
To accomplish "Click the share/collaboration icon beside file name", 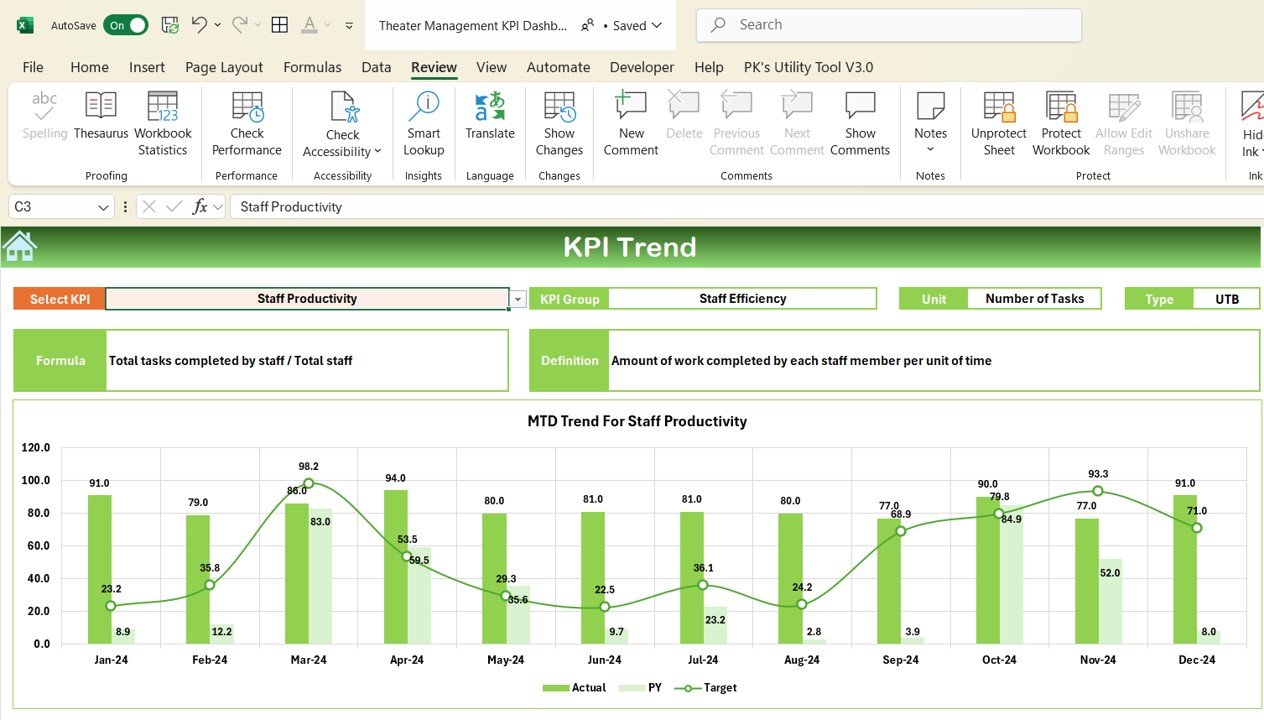I will point(588,25).
